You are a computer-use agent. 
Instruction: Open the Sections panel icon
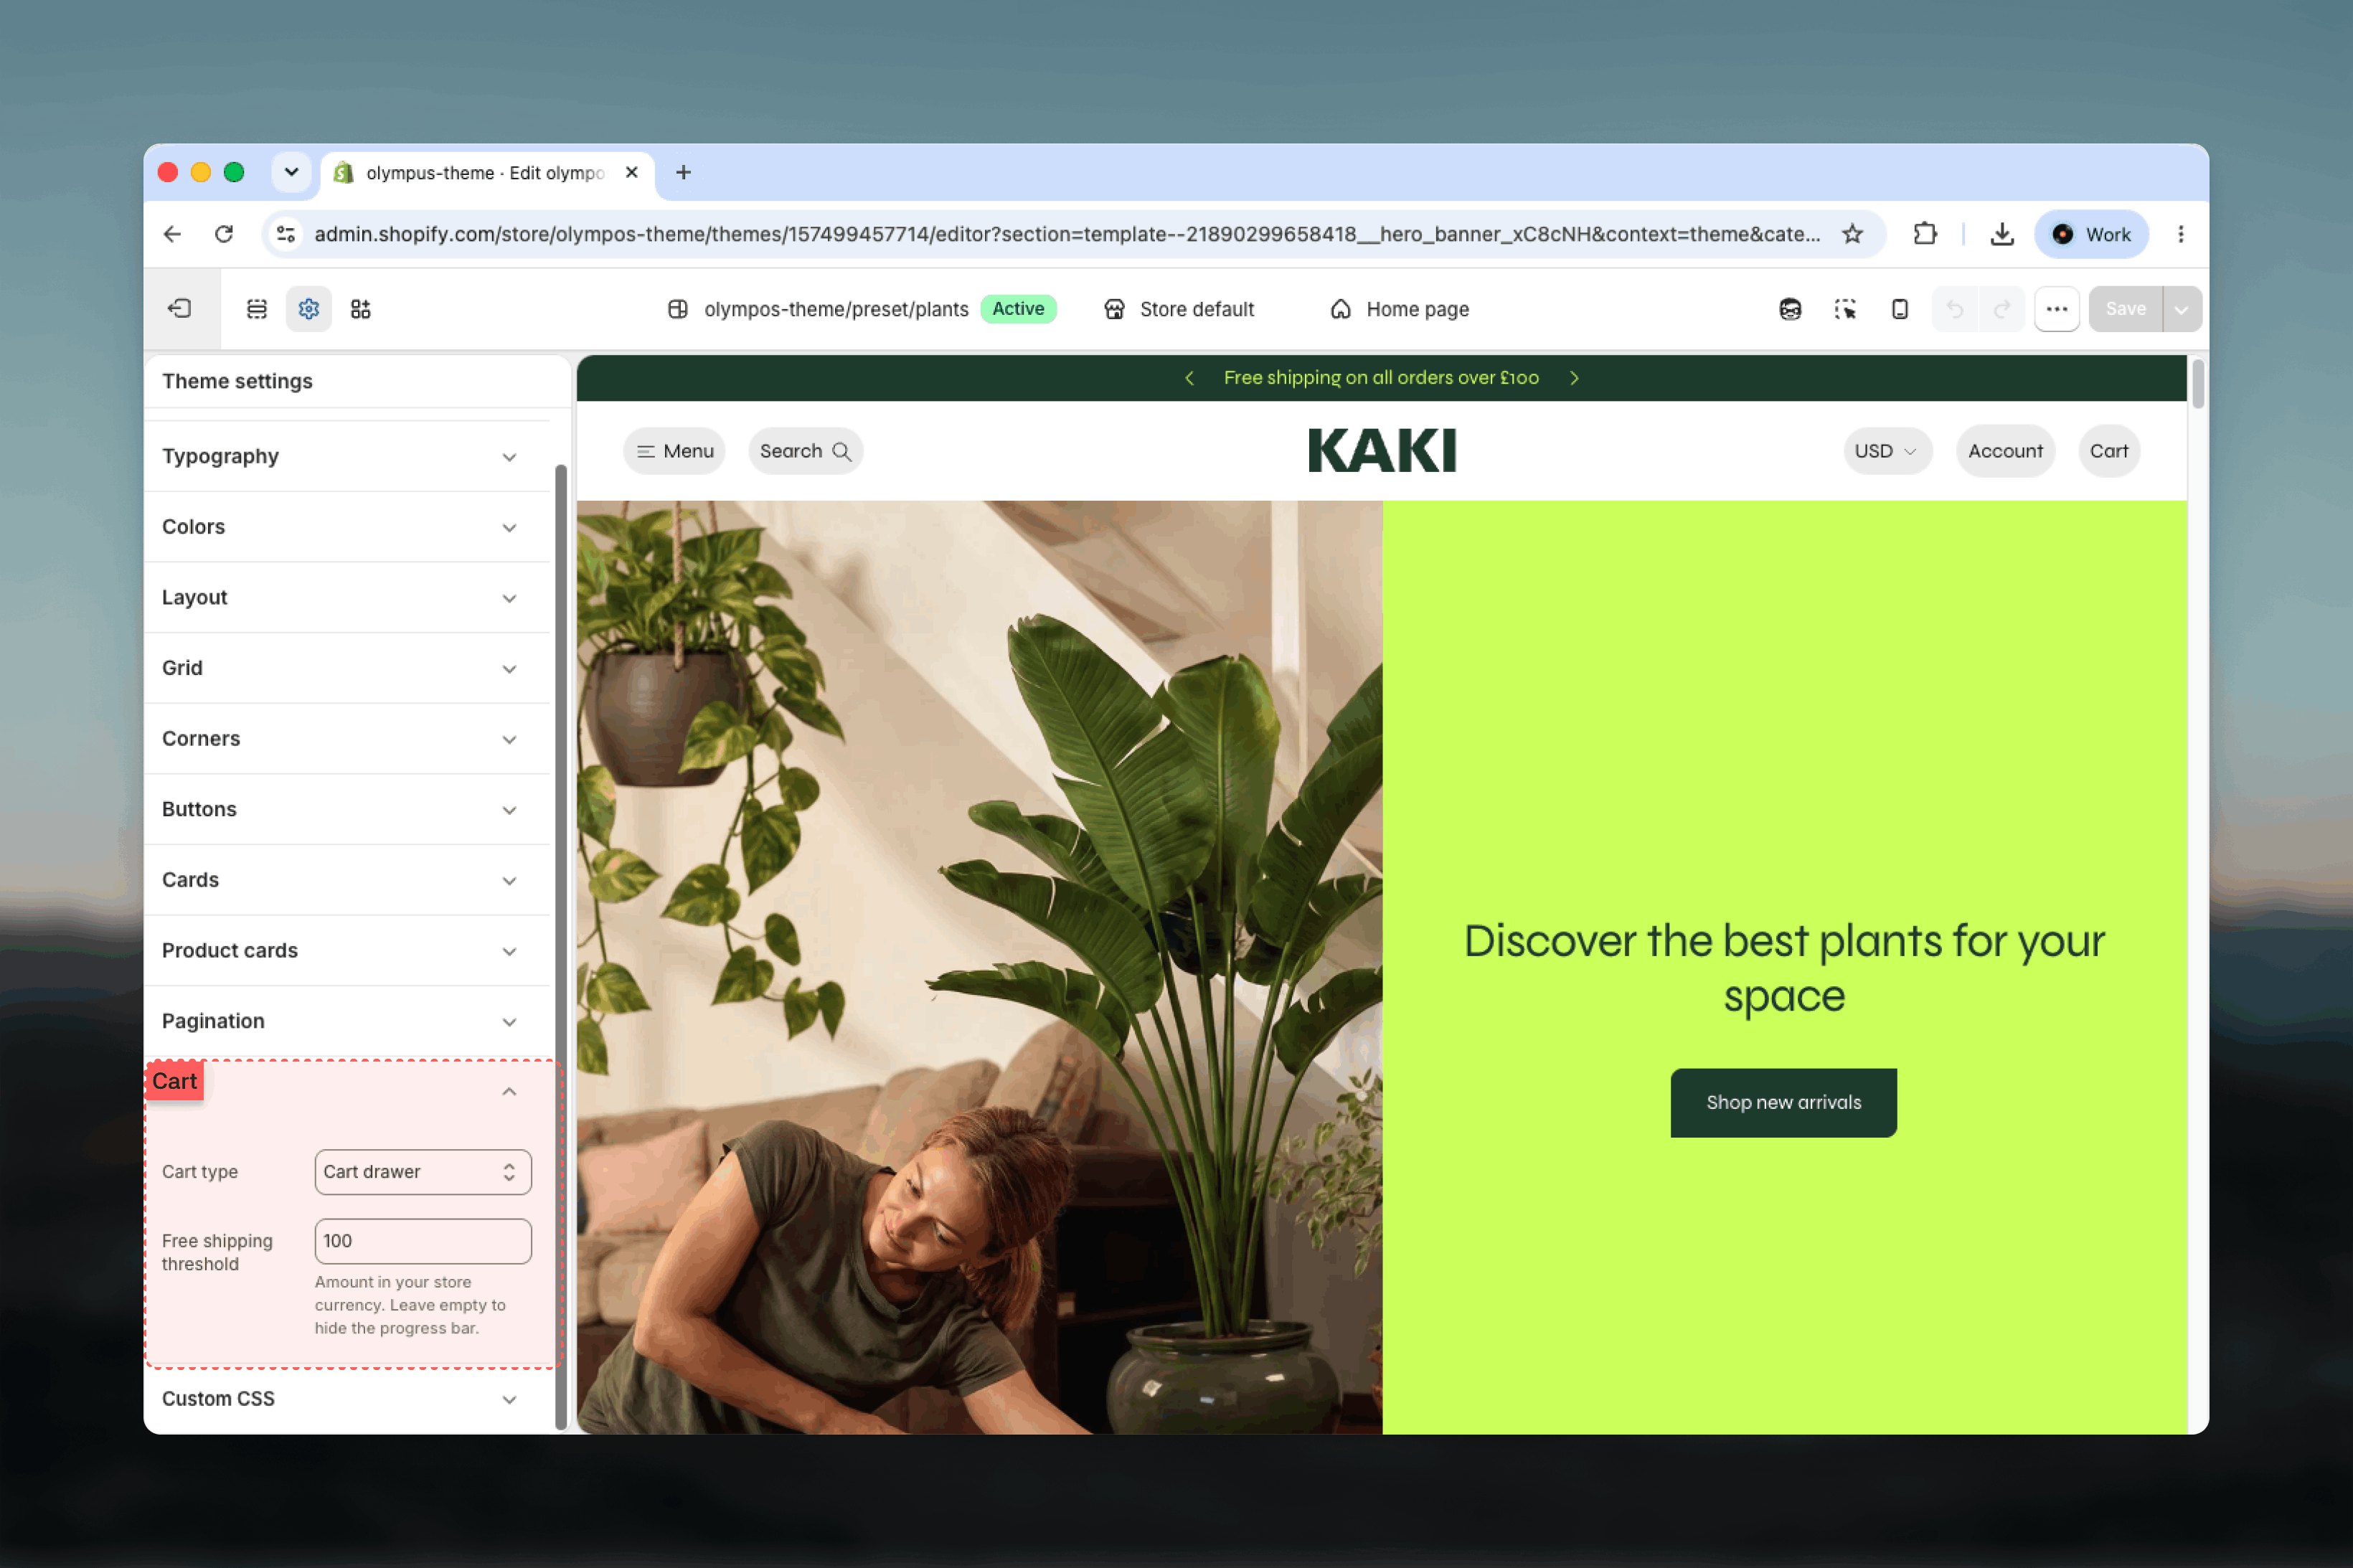pos(257,309)
